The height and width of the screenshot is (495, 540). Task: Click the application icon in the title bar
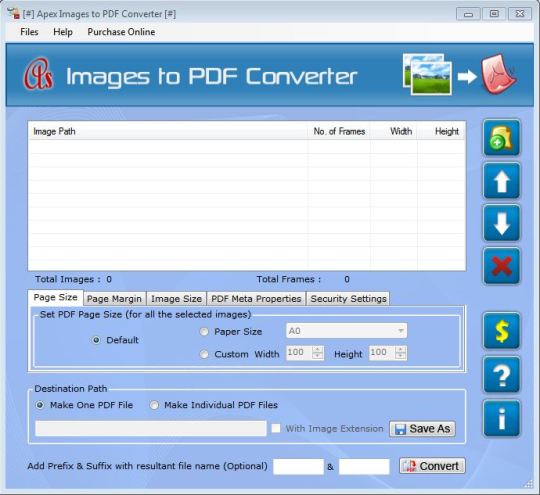tap(13, 13)
